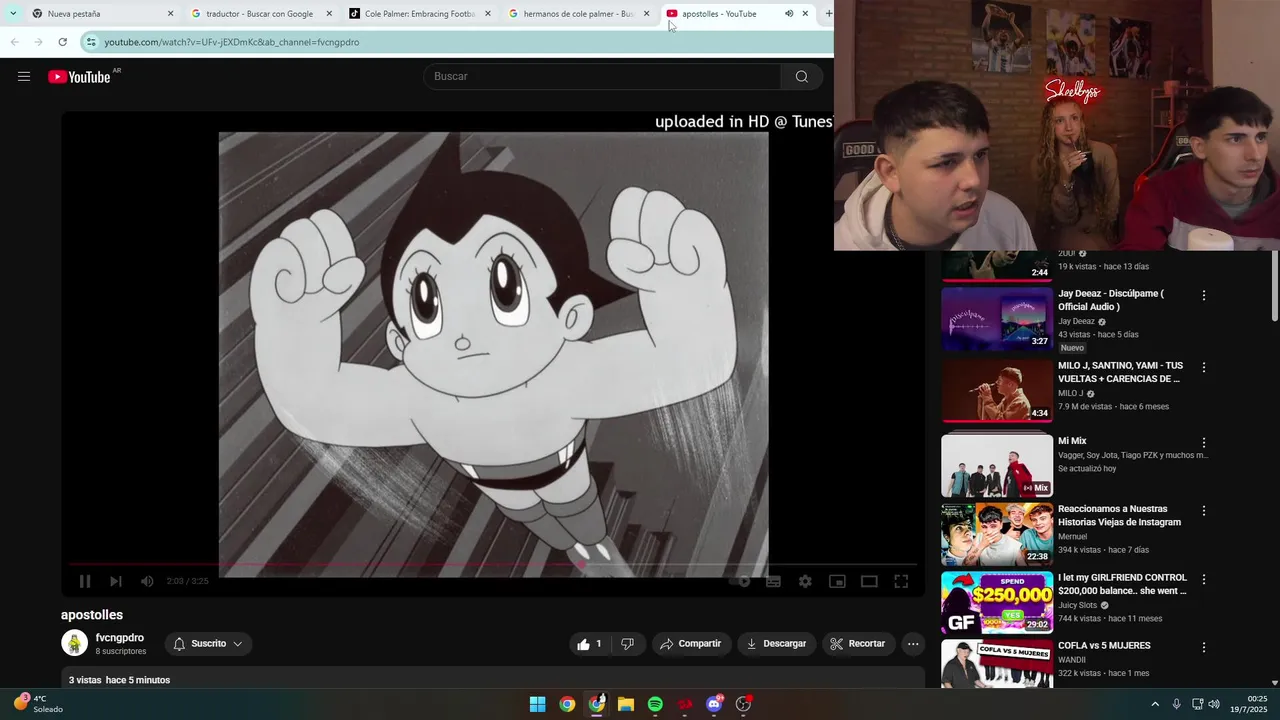Skip to the next video

point(116,581)
